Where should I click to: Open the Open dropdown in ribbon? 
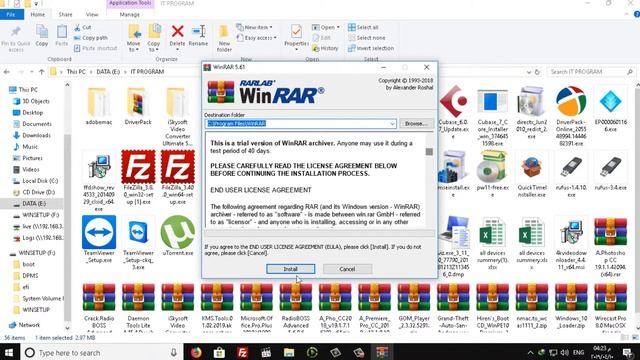326,27
